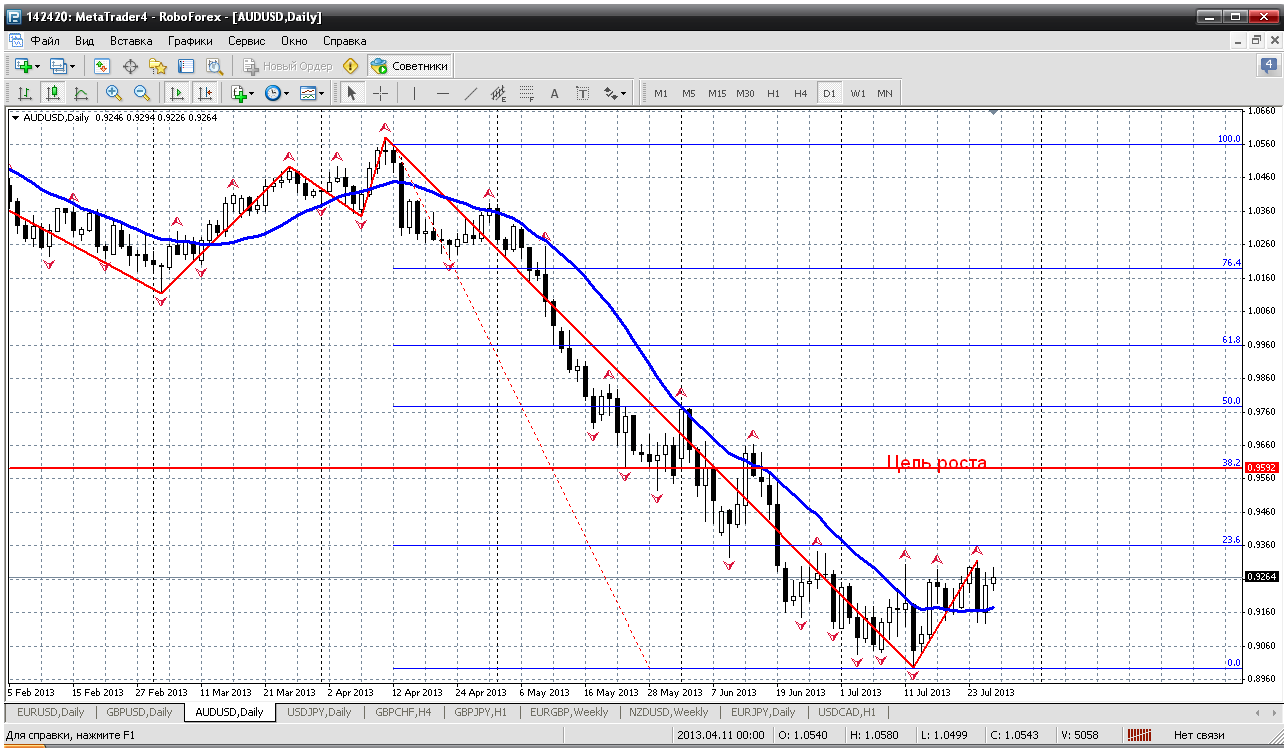Open the Вид menu
1288x748 pixels.
point(84,41)
